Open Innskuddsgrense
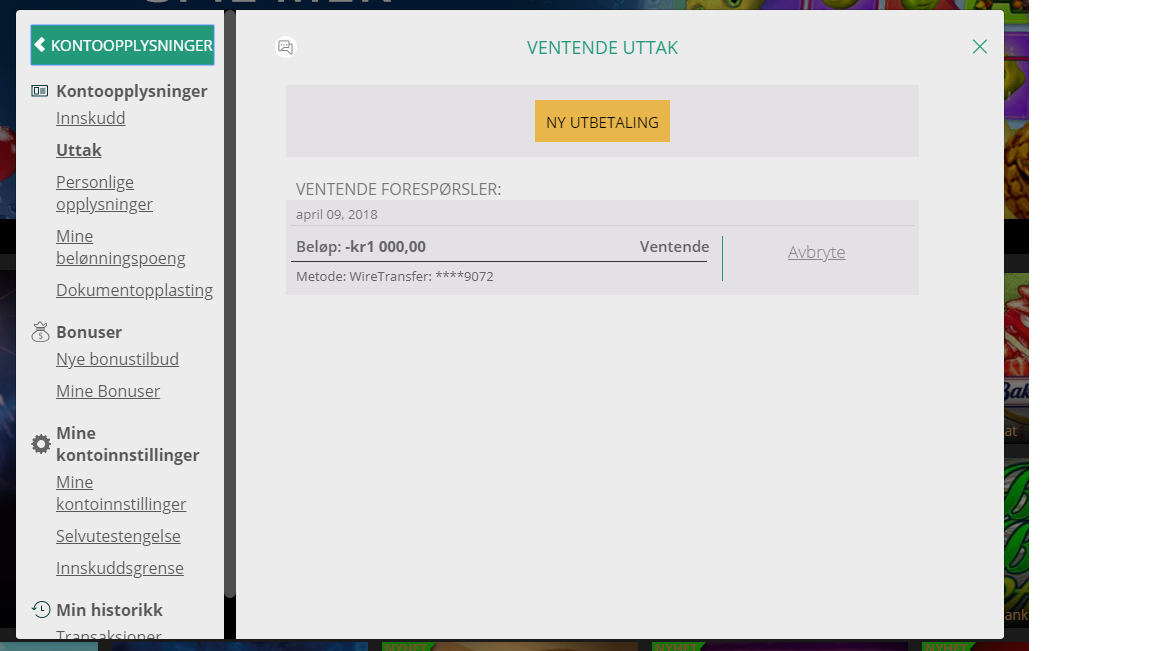 (120, 568)
